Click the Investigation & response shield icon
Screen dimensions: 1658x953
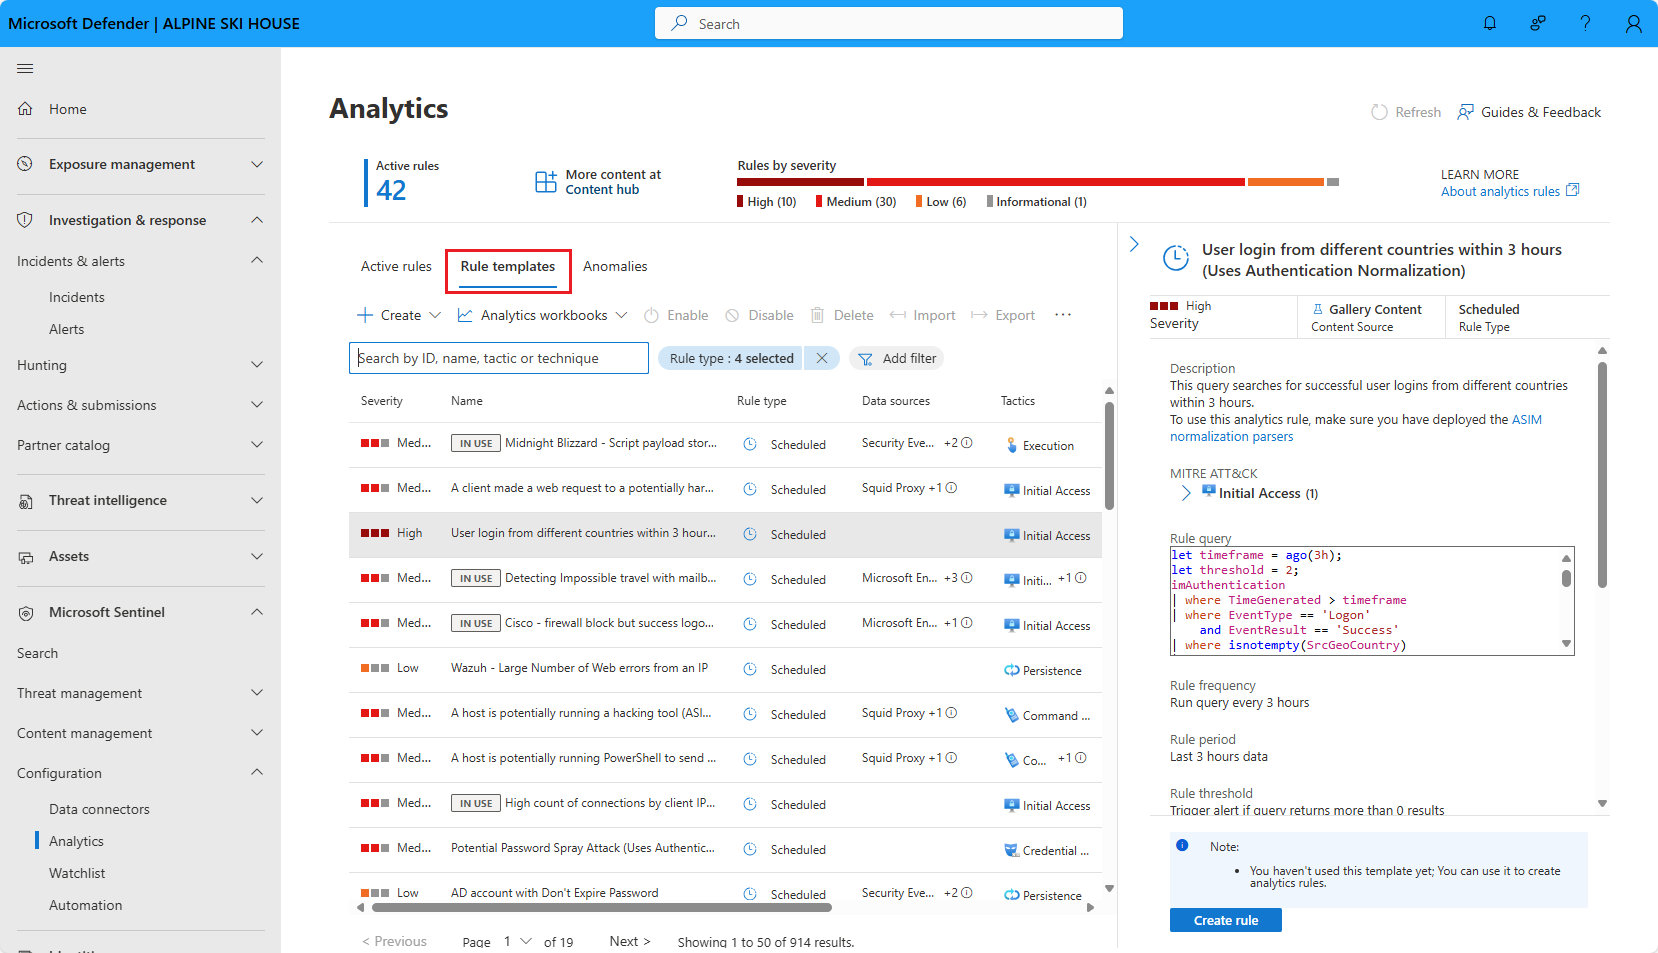tap(25, 220)
